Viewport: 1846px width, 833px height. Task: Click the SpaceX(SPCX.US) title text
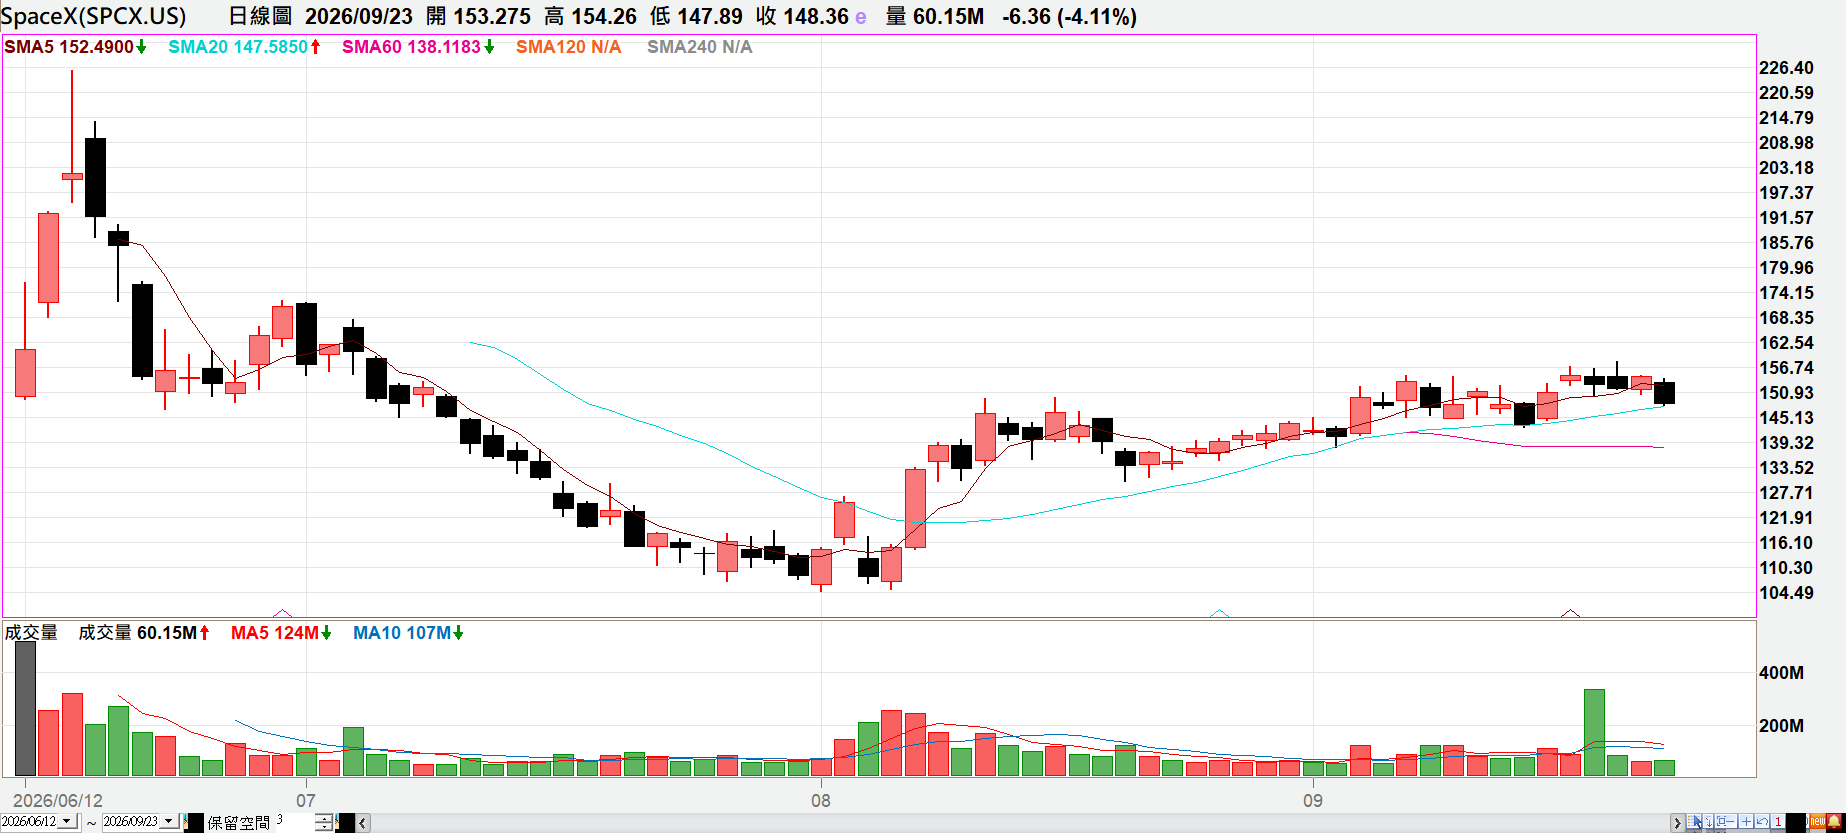click(95, 17)
